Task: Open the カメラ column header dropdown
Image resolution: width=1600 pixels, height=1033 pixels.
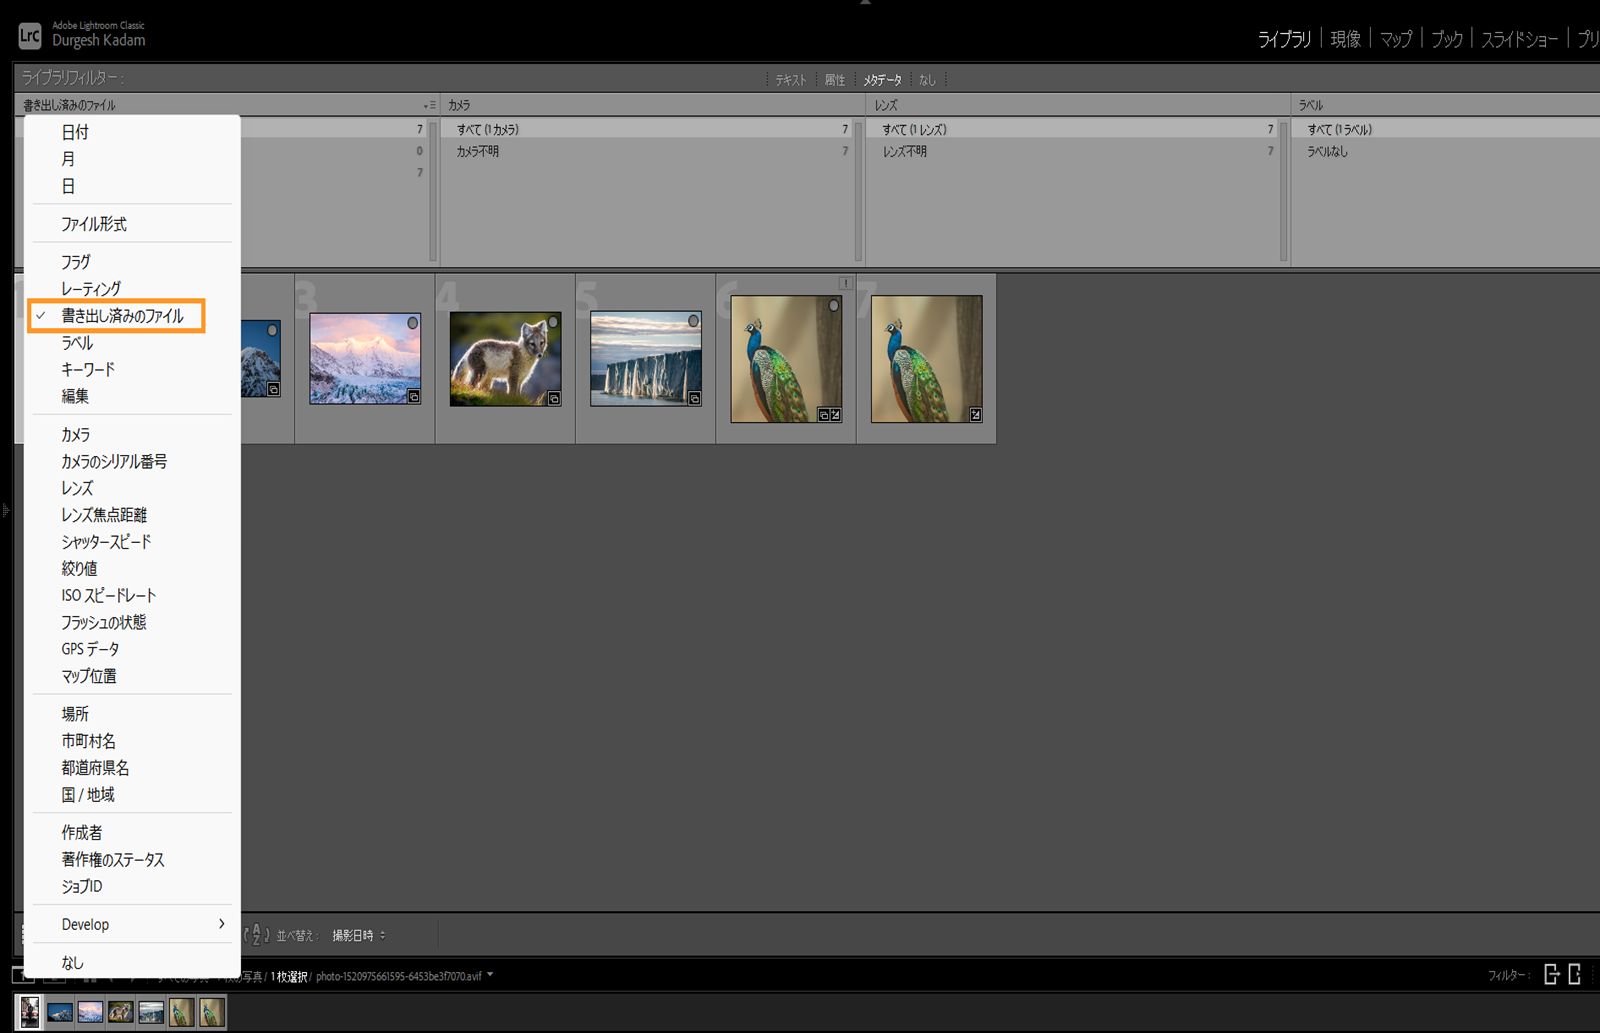Action: 459,105
